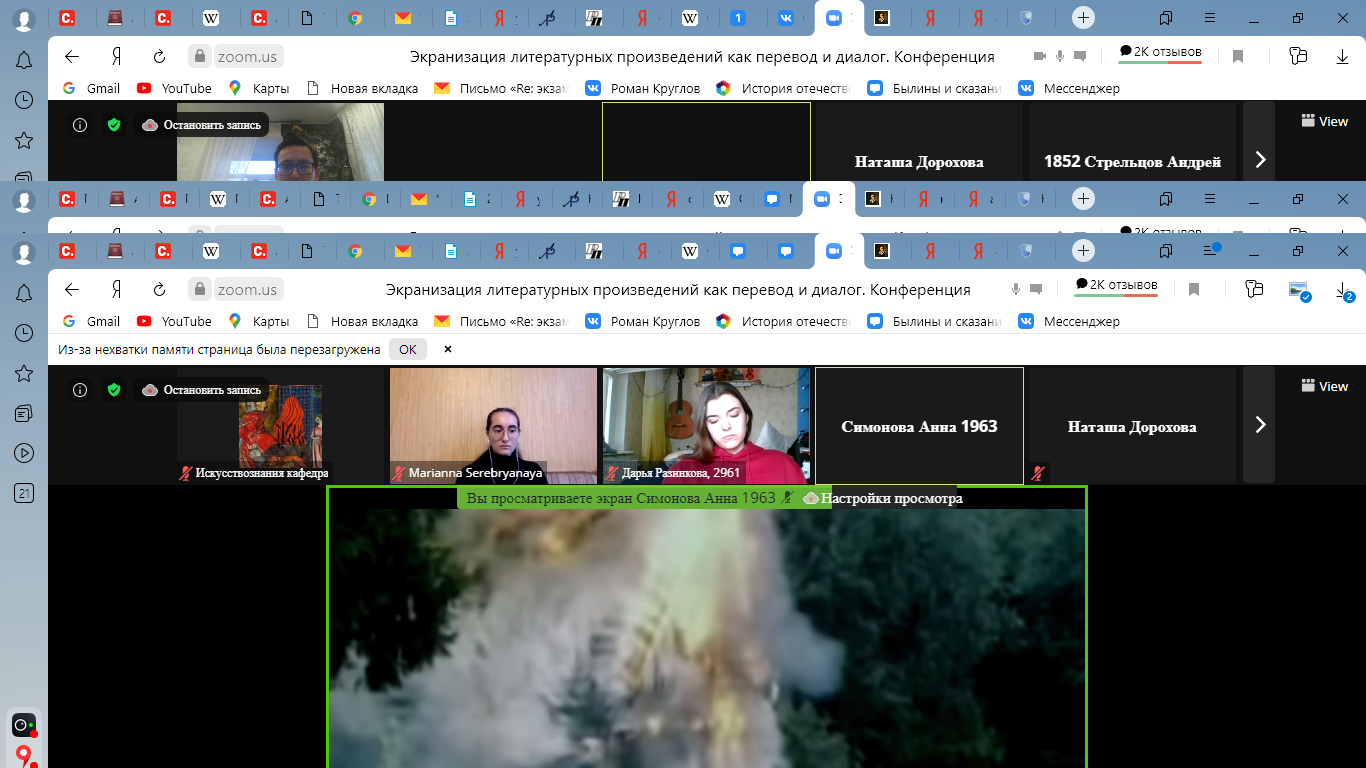Show meeting info icon in front Zoom
Image resolution: width=1366 pixels, height=768 pixels.
click(80, 390)
